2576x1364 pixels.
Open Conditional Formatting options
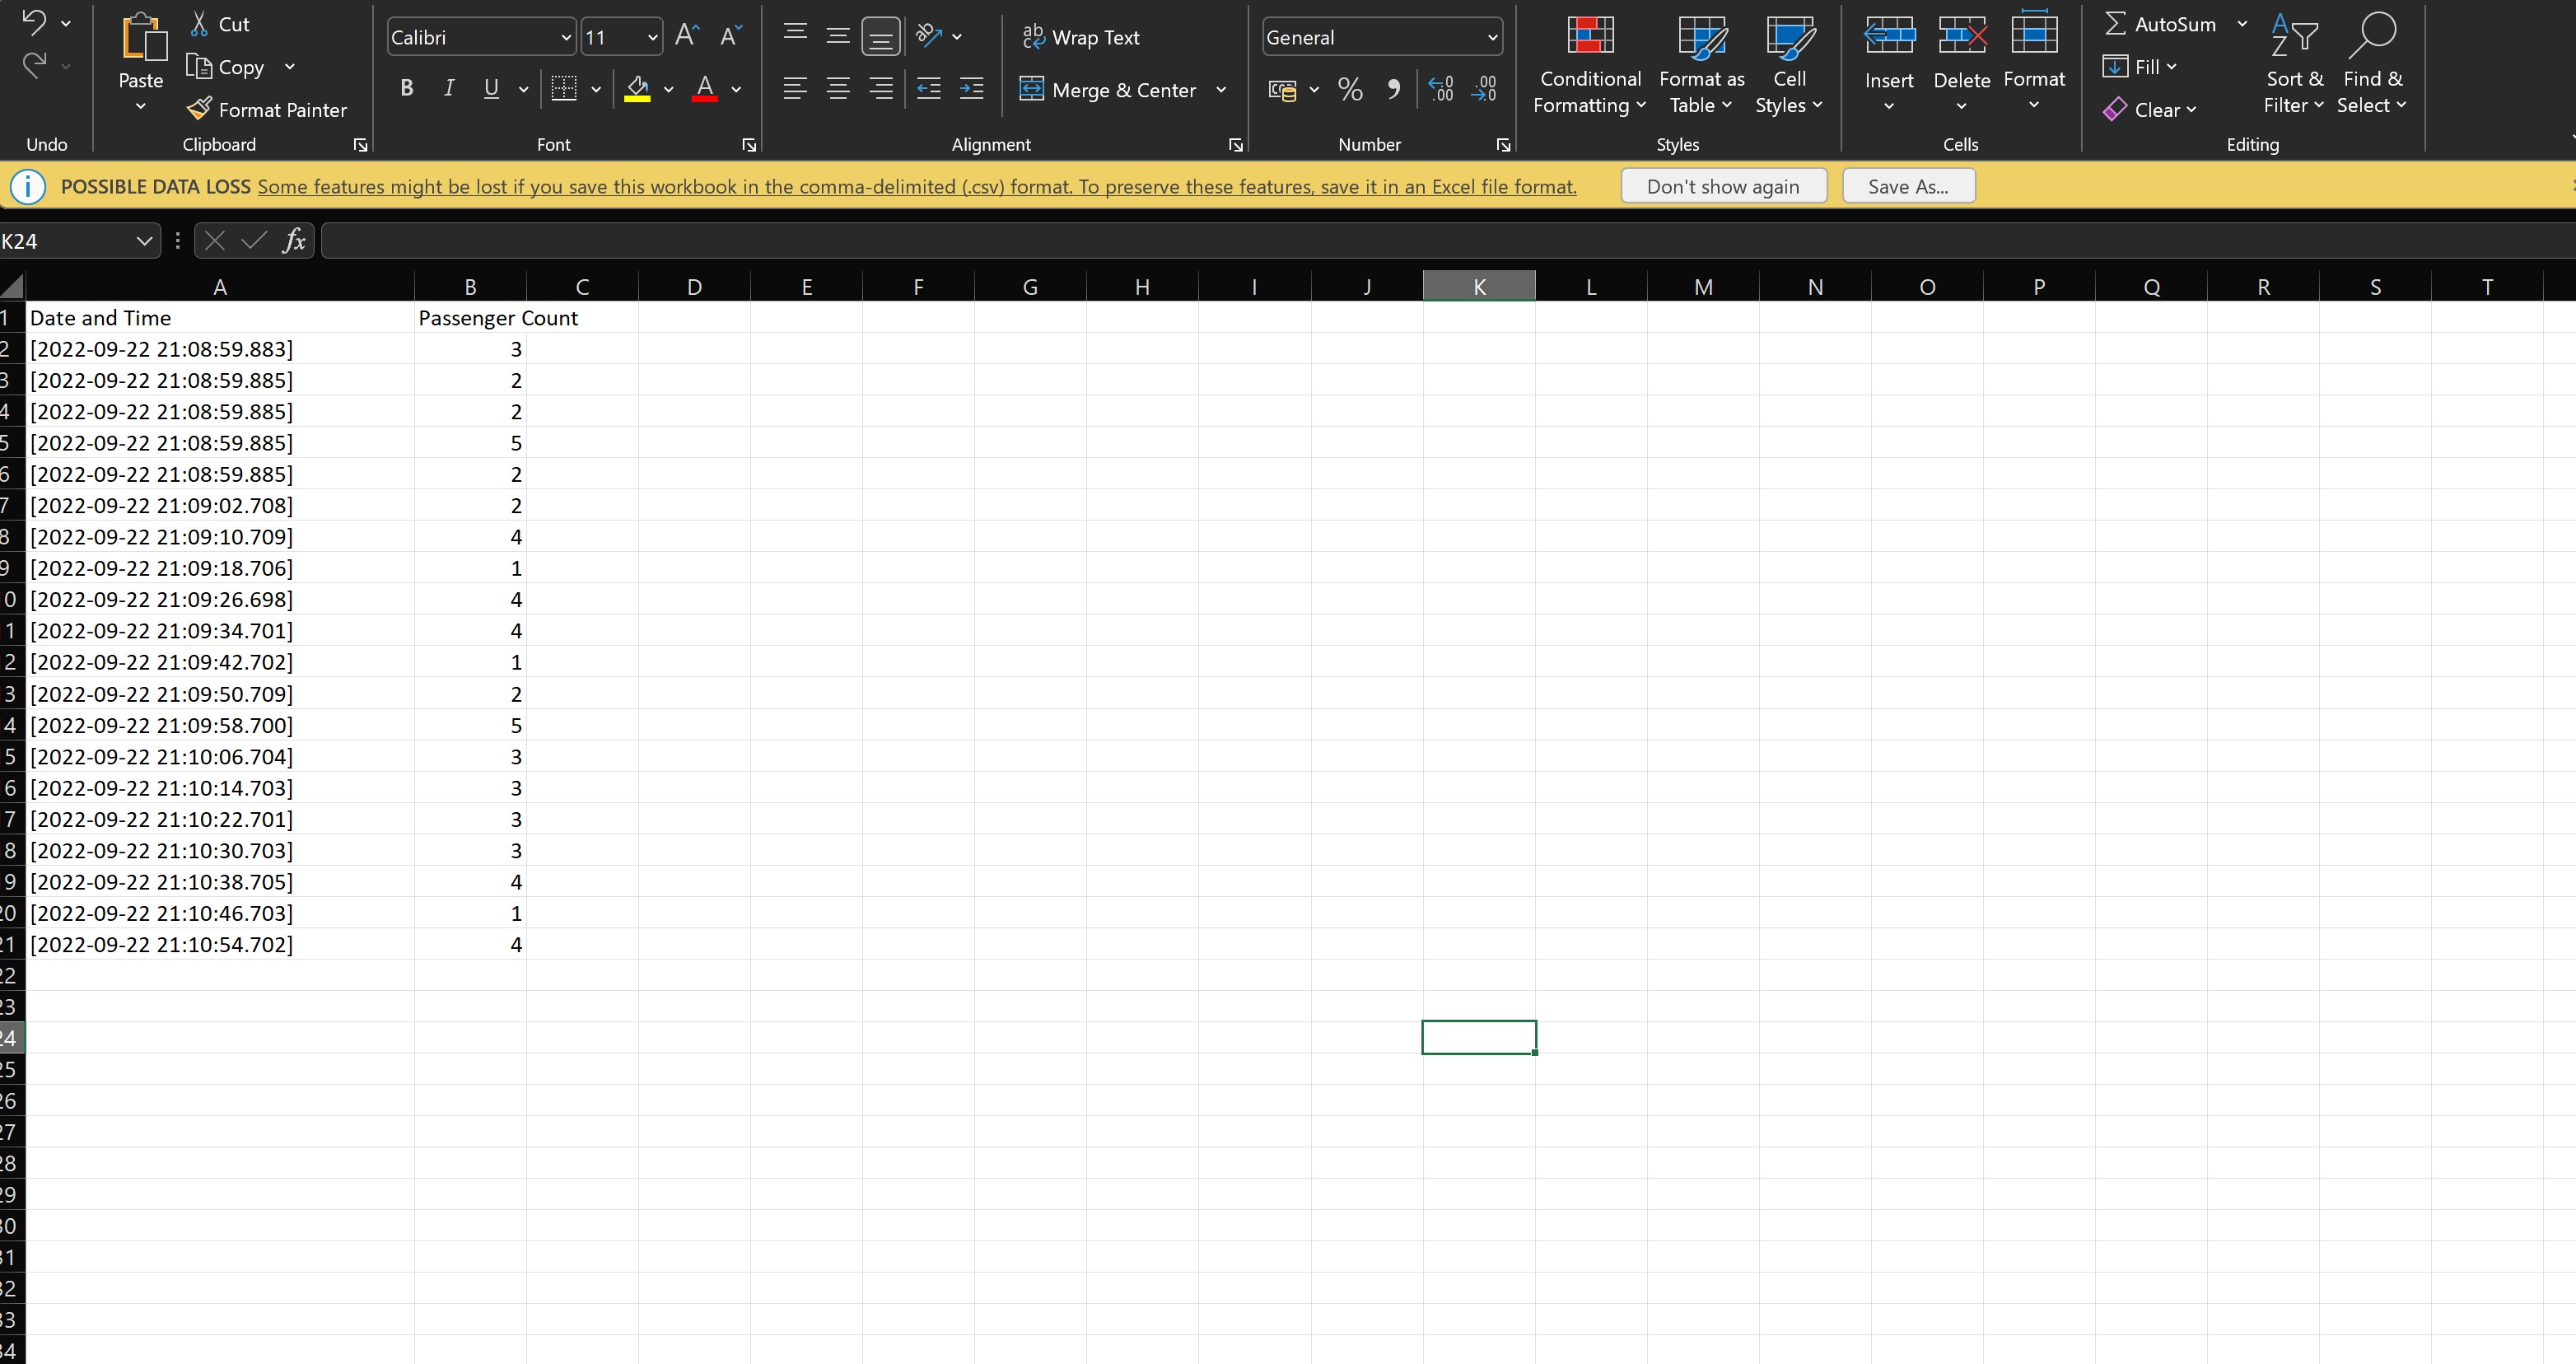coord(1584,68)
